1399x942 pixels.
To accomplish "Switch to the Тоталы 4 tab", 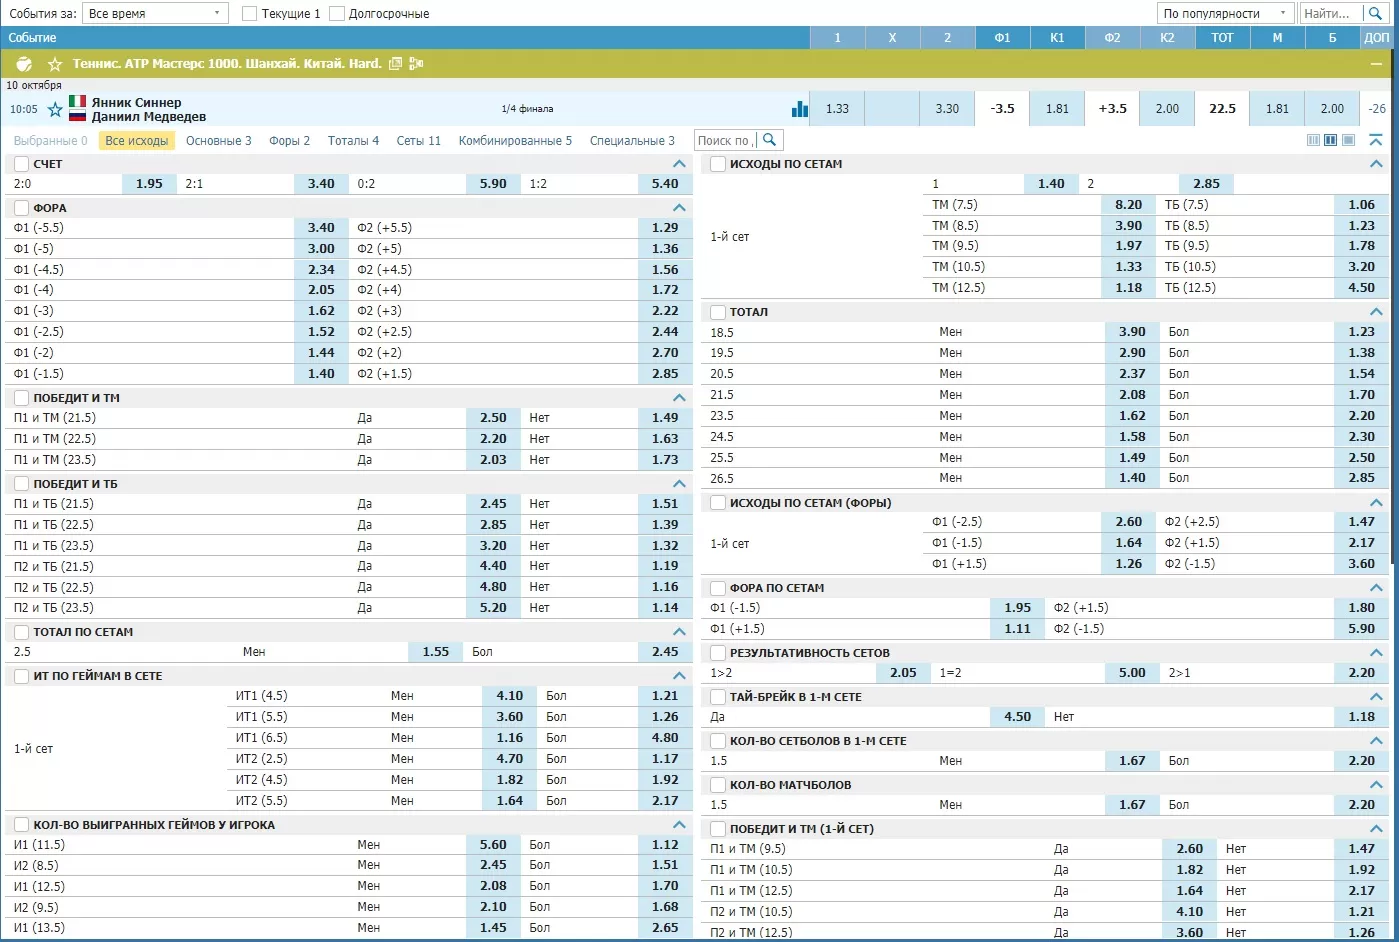I will pos(353,141).
